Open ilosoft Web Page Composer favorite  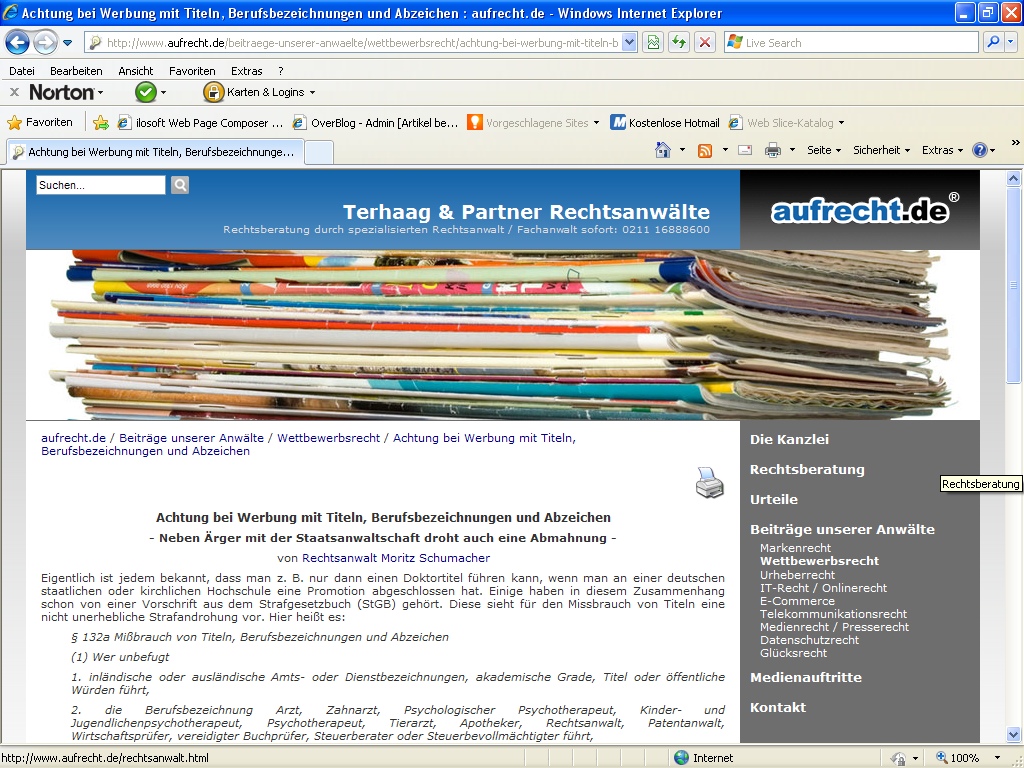click(199, 123)
